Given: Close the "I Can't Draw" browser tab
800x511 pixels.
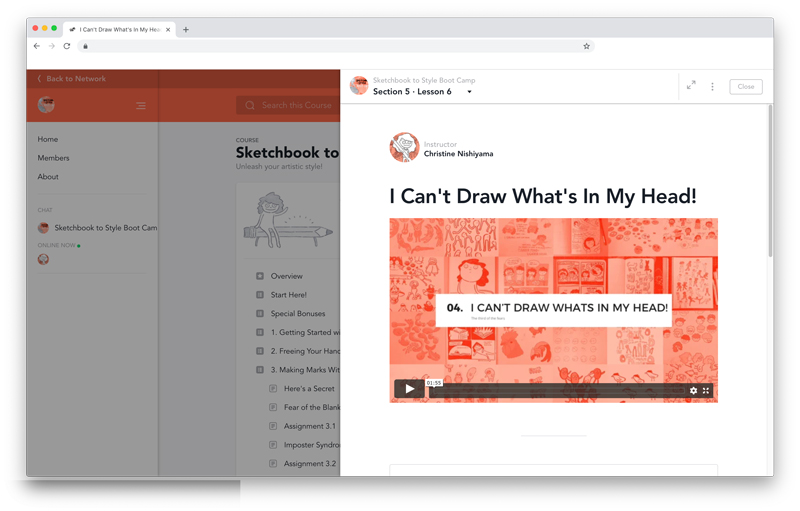Looking at the screenshot, I should coord(168,30).
